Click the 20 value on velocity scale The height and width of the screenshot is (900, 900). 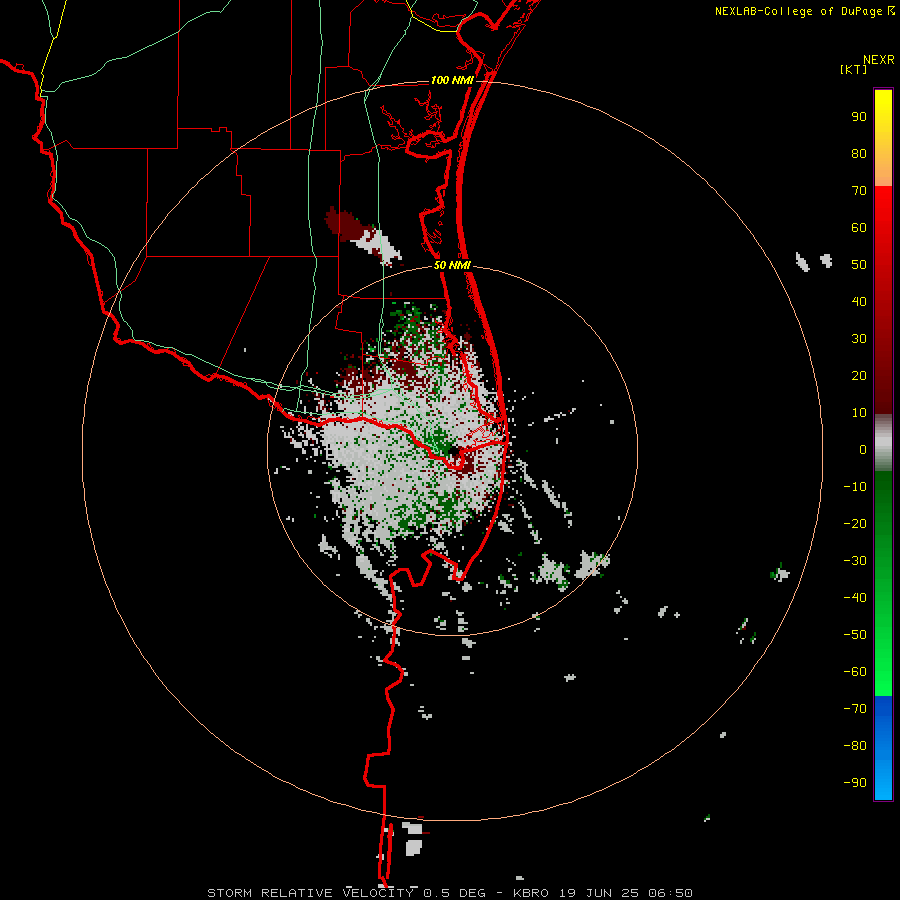click(859, 376)
